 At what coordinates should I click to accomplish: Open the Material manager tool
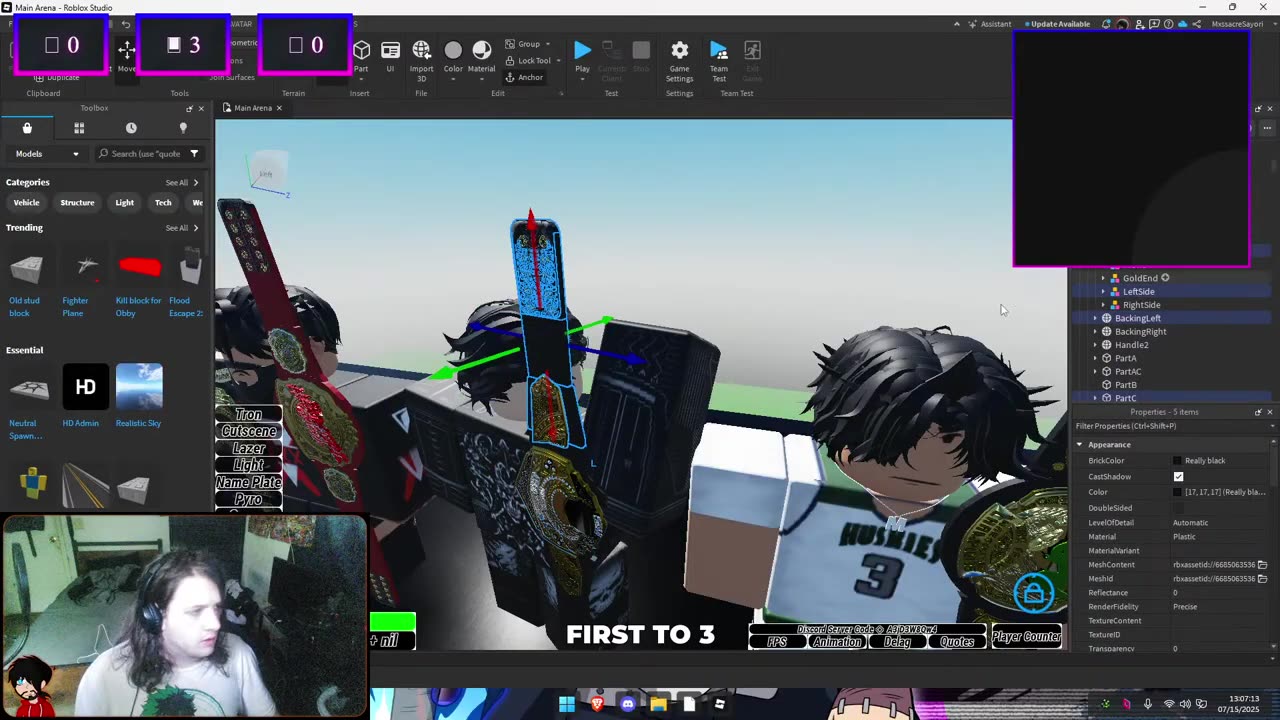(x=481, y=56)
